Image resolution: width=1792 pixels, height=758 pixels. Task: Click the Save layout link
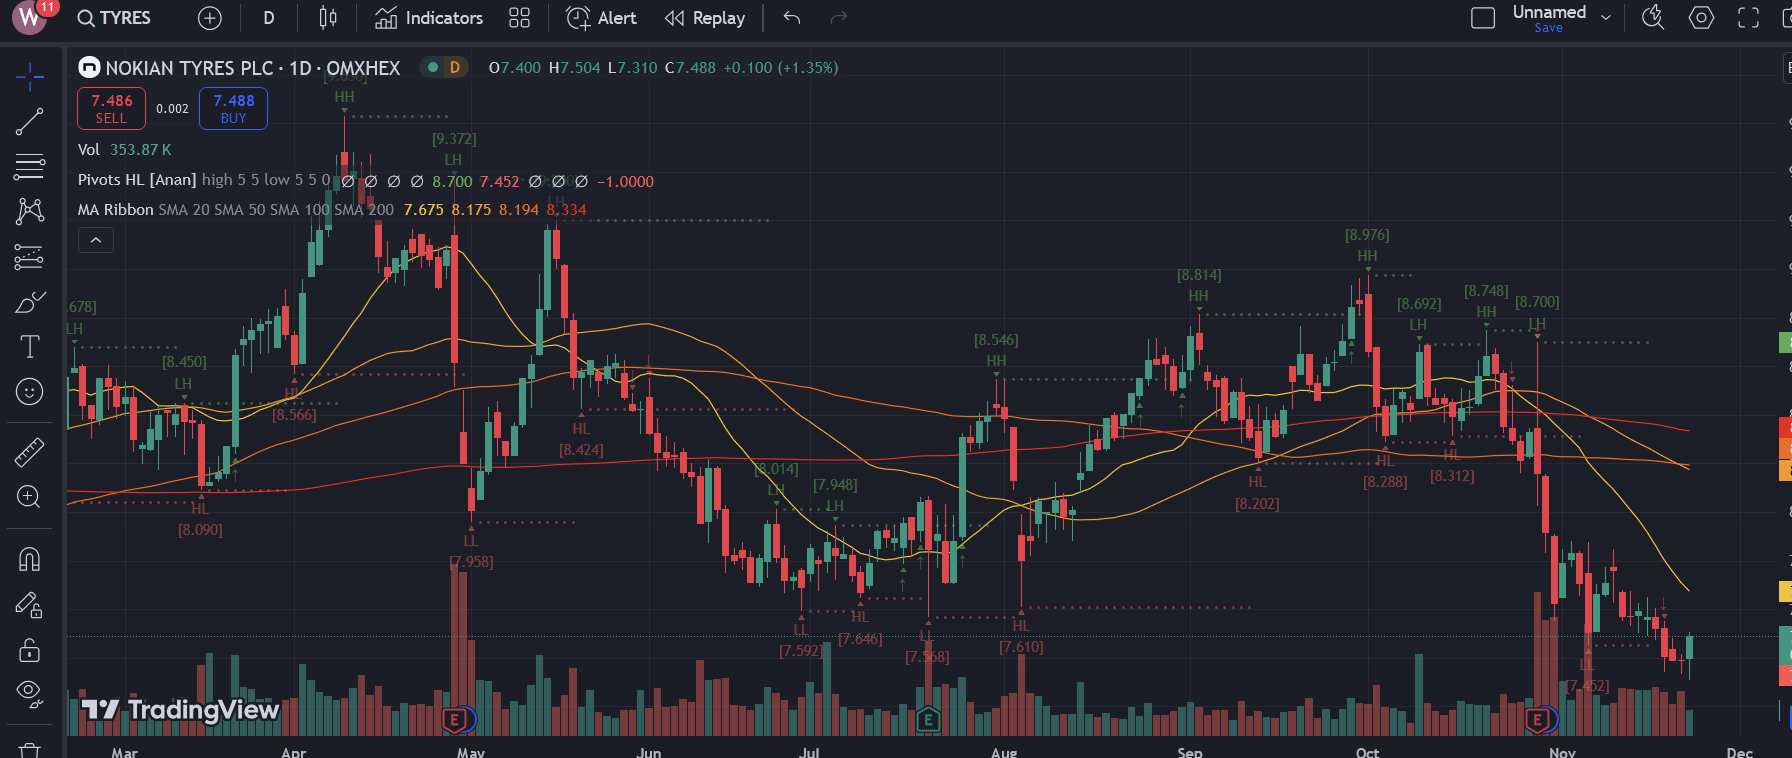point(1548,28)
